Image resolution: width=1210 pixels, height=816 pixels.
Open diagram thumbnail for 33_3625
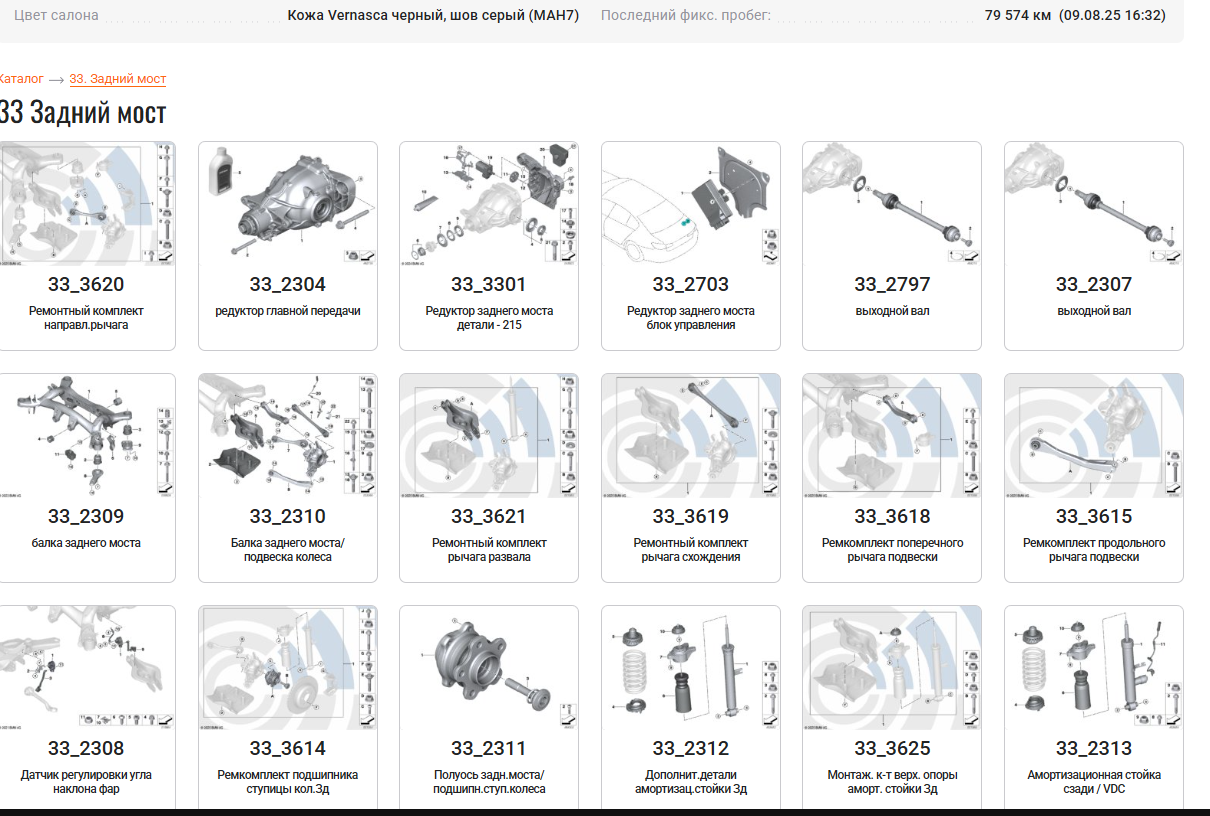tap(892, 669)
